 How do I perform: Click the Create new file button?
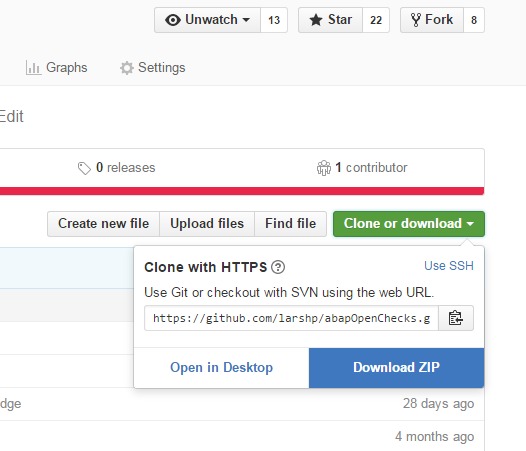pyautogui.click(x=103, y=224)
